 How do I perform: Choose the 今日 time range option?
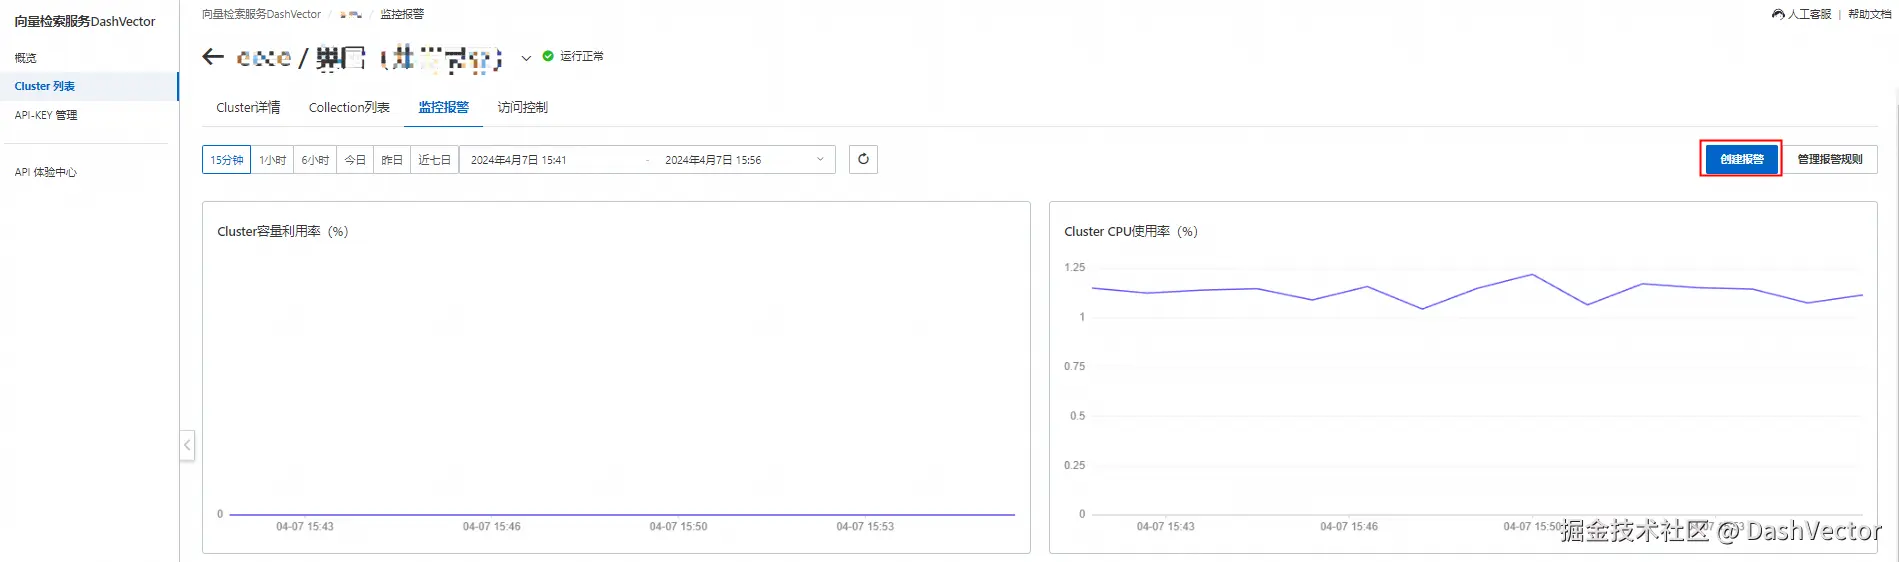point(355,159)
